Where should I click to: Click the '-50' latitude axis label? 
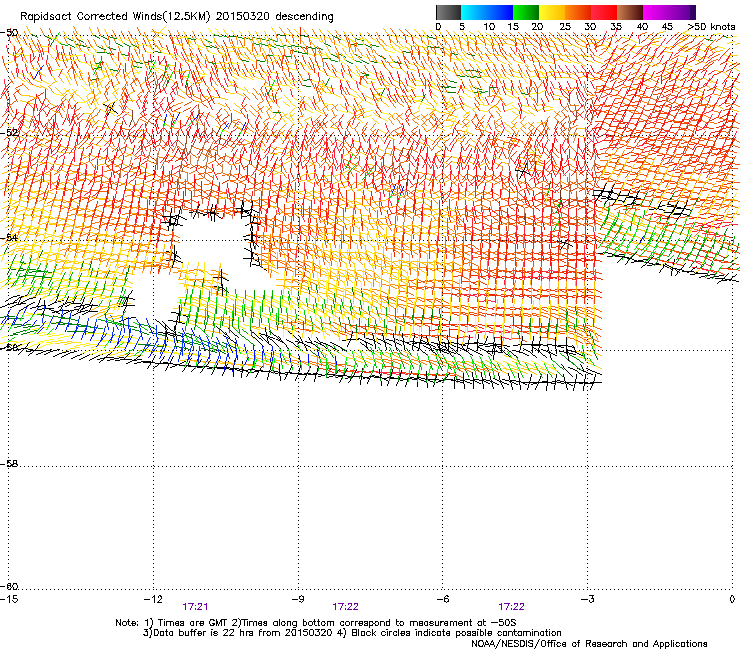pos(9,33)
